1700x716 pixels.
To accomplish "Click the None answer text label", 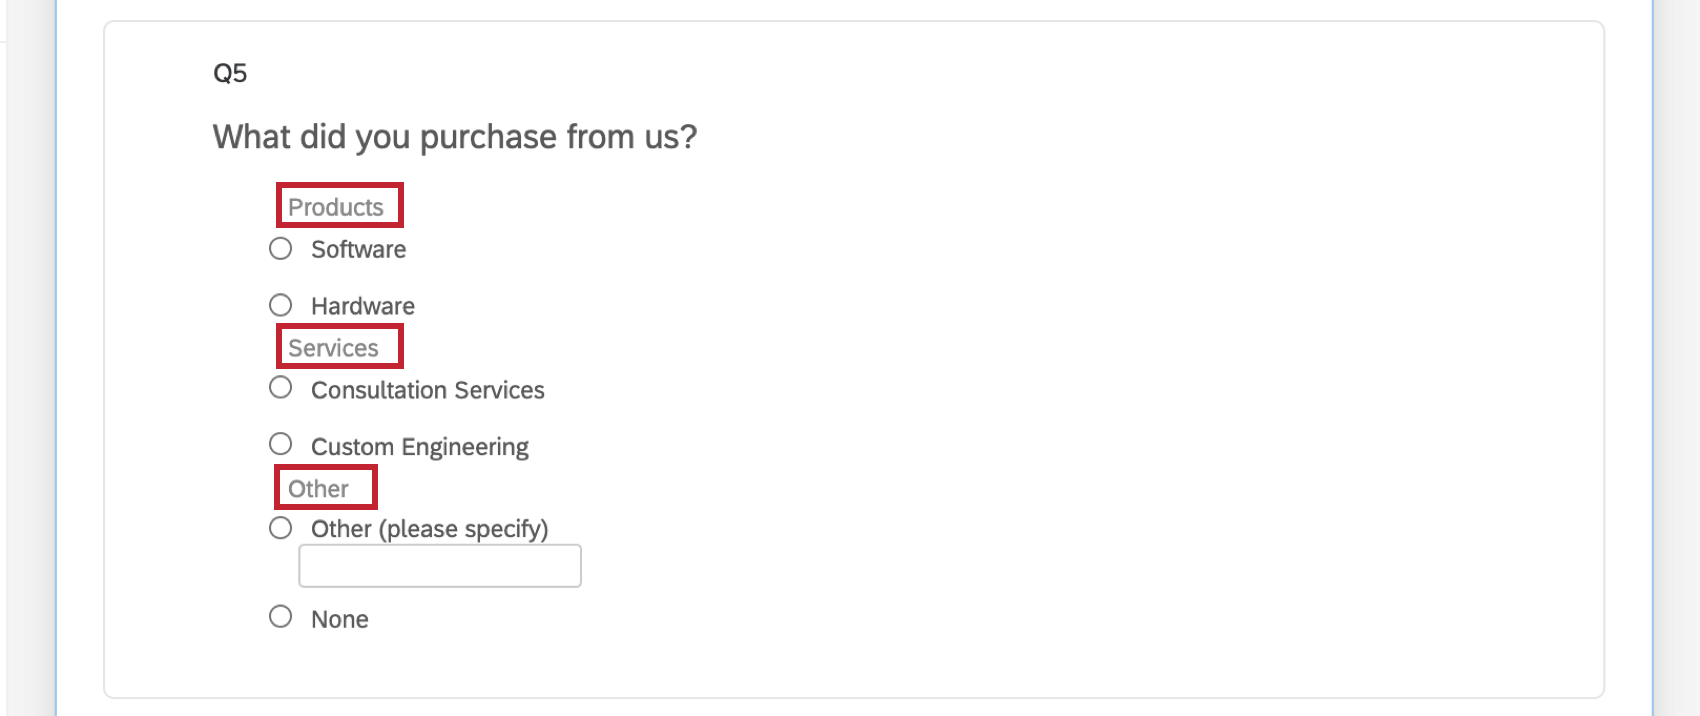I will point(340,618).
